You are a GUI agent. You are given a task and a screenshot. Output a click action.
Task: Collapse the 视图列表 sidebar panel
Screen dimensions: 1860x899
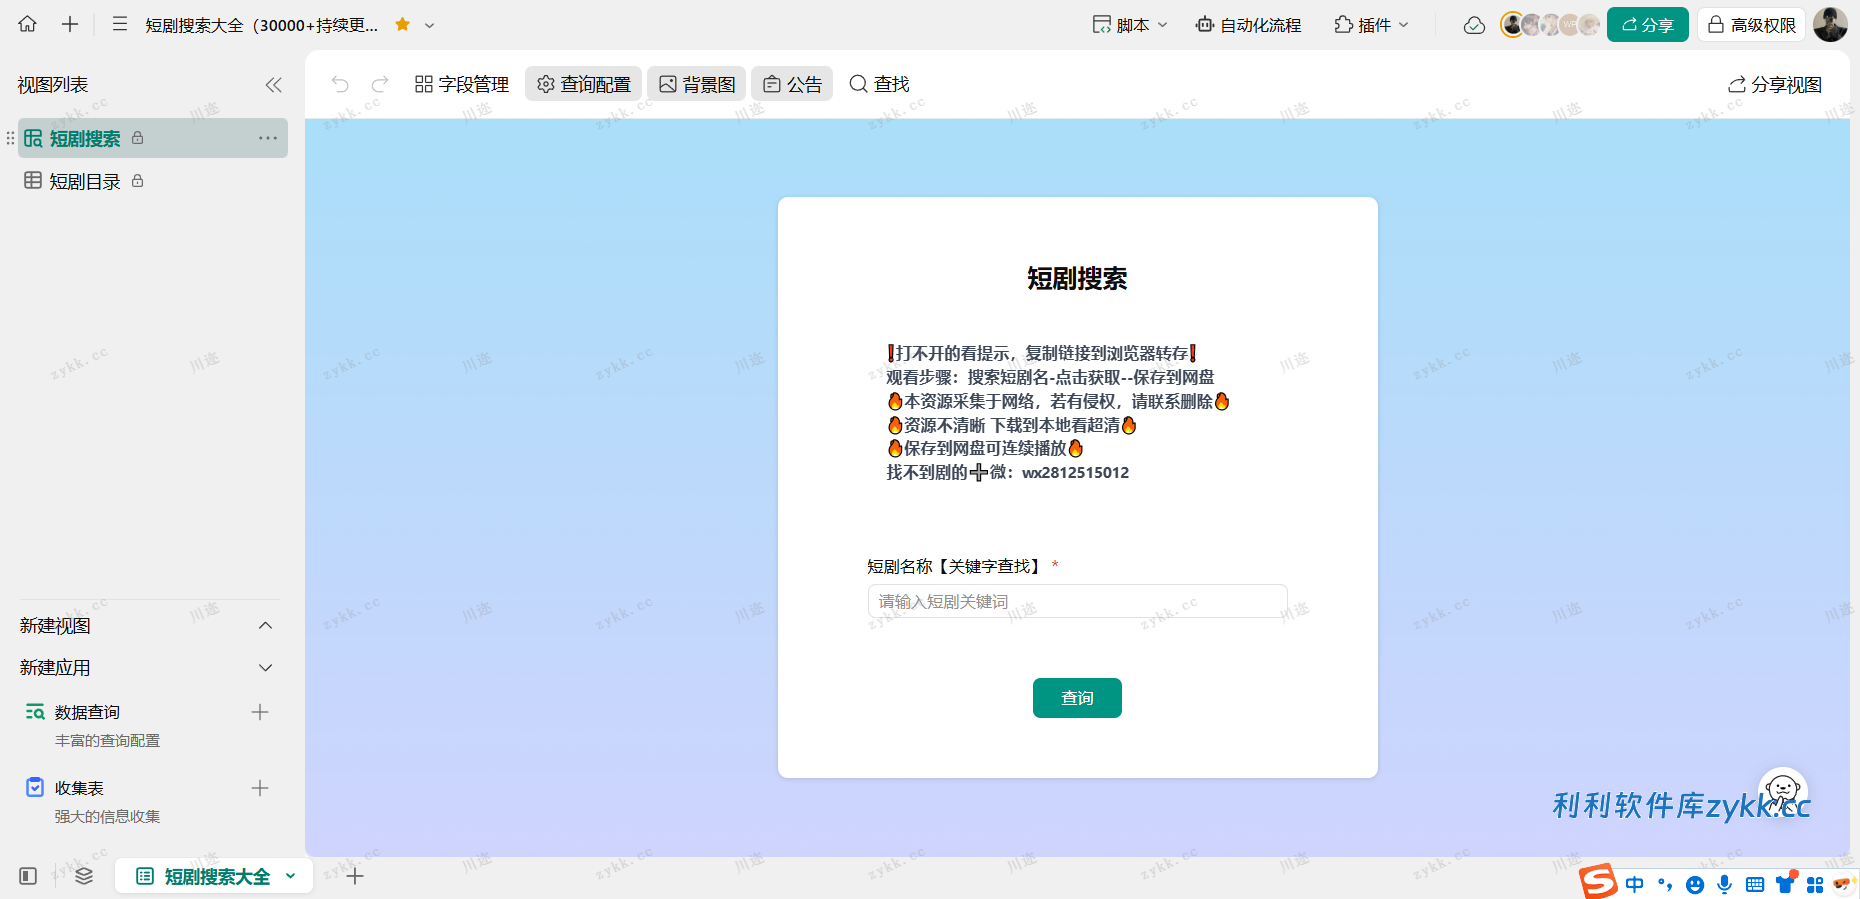[273, 85]
